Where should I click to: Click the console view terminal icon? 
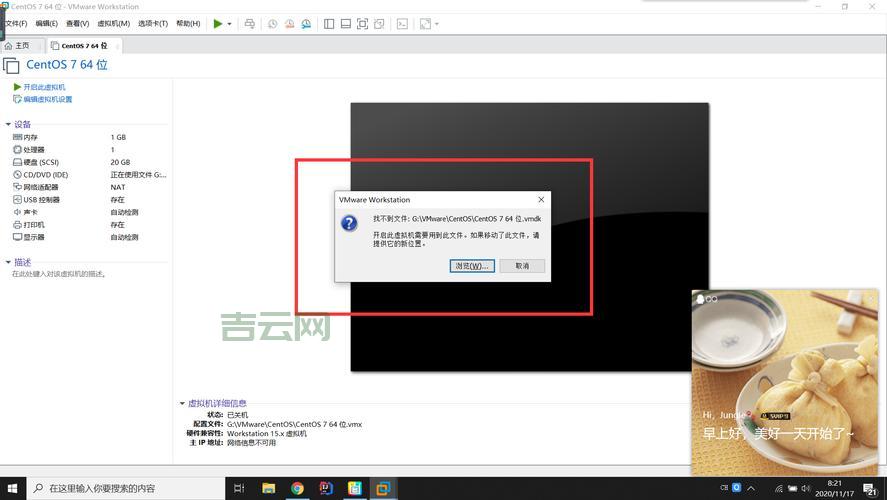[402, 24]
